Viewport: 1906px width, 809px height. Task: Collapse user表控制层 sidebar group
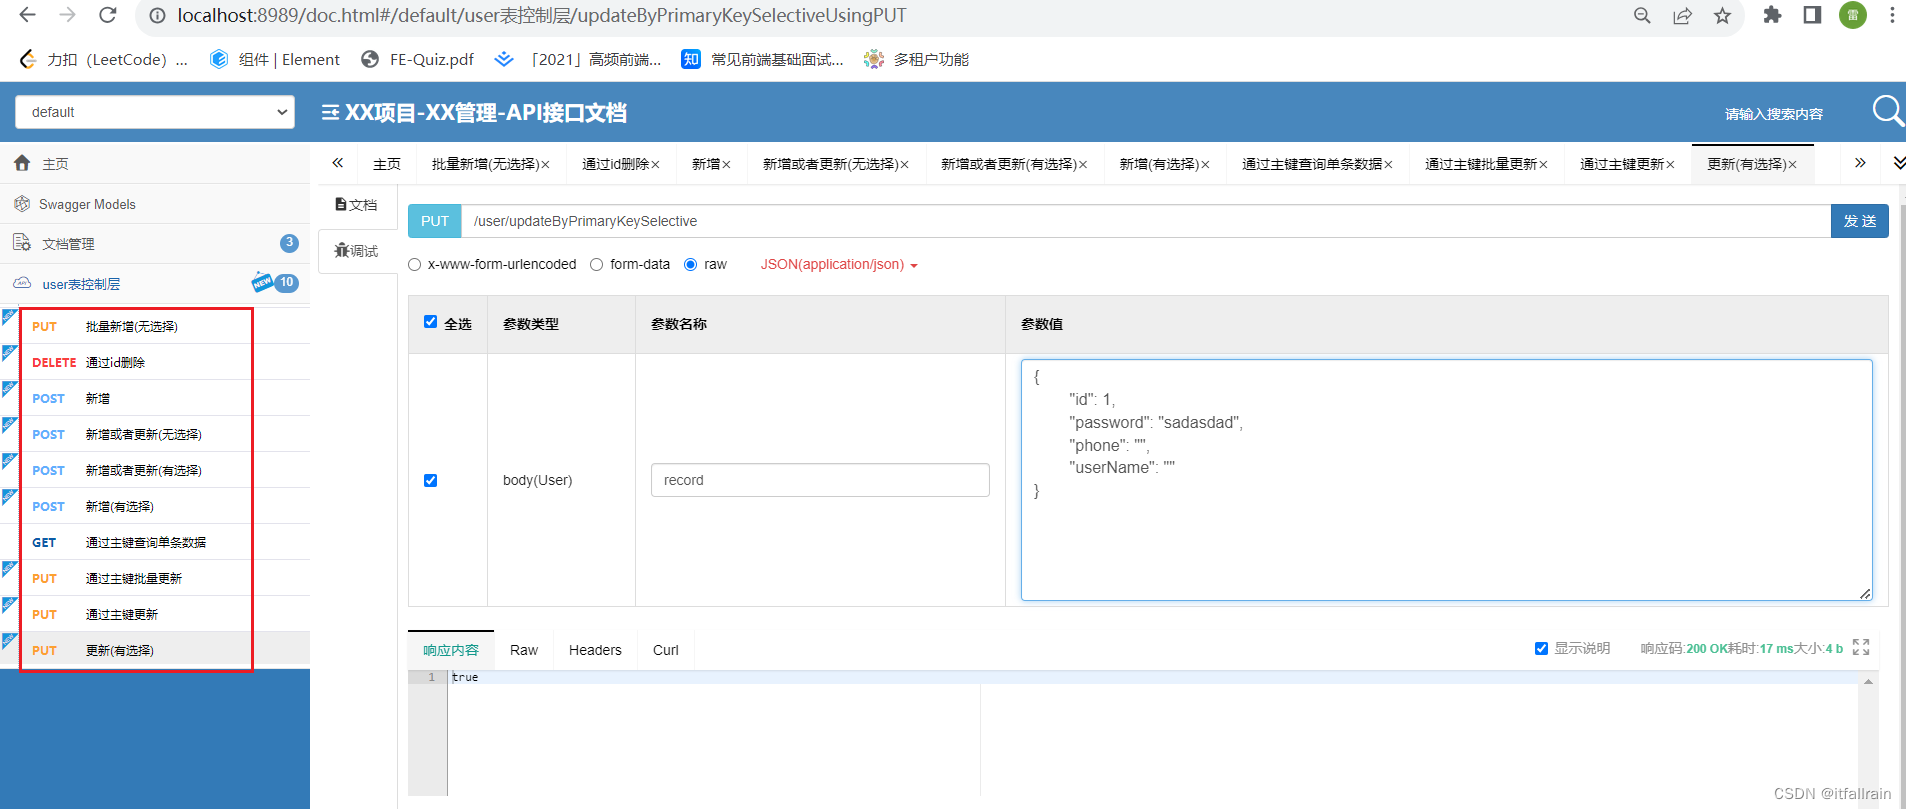[155, 283]
